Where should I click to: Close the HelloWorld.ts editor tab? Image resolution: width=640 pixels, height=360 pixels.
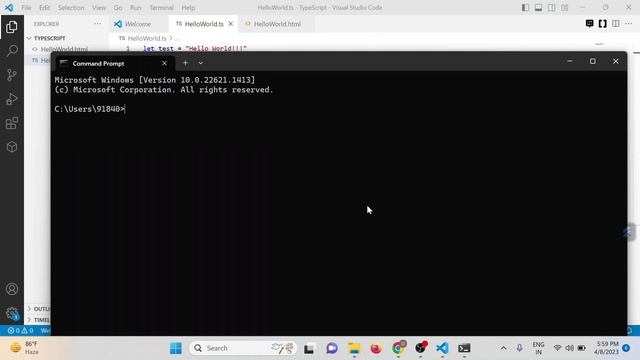pyautogui.click(x=231, y=24)
